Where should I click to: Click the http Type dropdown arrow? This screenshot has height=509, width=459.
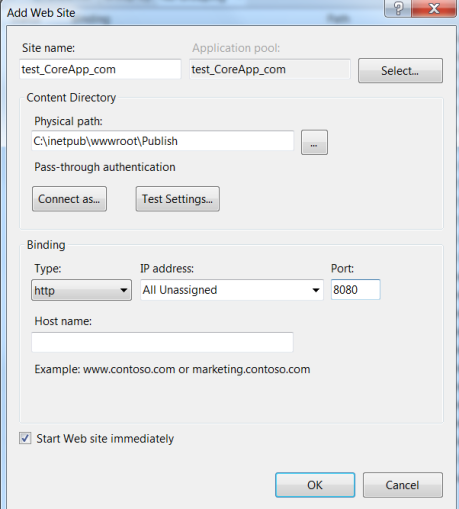pyautogui.click(x=124, y=290)
